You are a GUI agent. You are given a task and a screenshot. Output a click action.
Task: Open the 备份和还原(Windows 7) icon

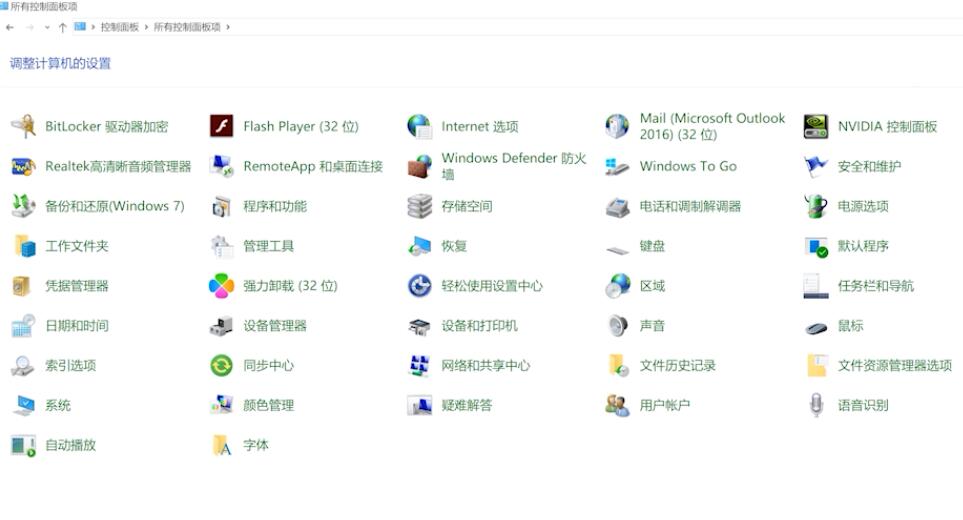23,206
